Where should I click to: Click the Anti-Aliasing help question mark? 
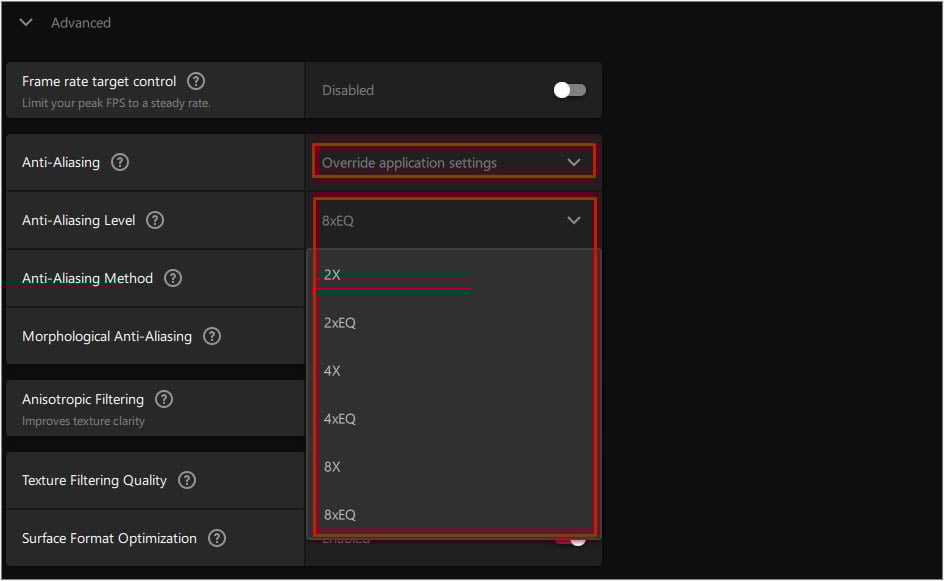pyautogui.click(x=119, y=162)
